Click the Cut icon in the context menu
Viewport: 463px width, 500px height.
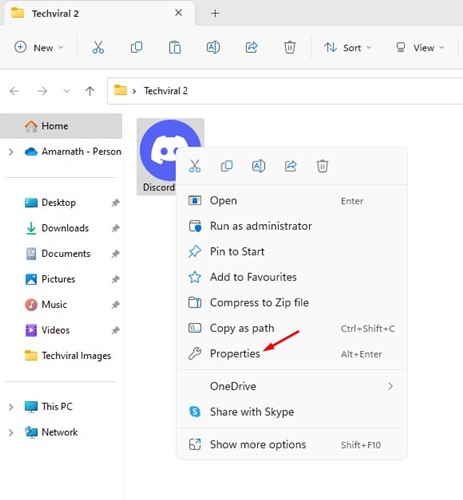point(195,166)
